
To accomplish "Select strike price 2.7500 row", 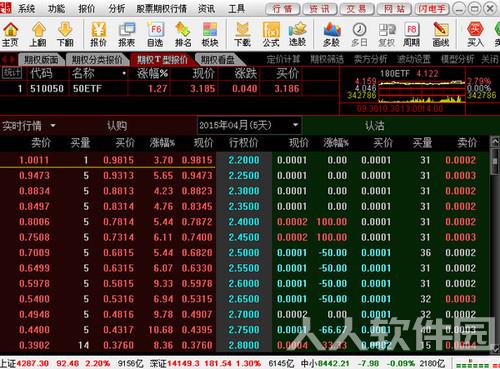I will pos(244,329).
